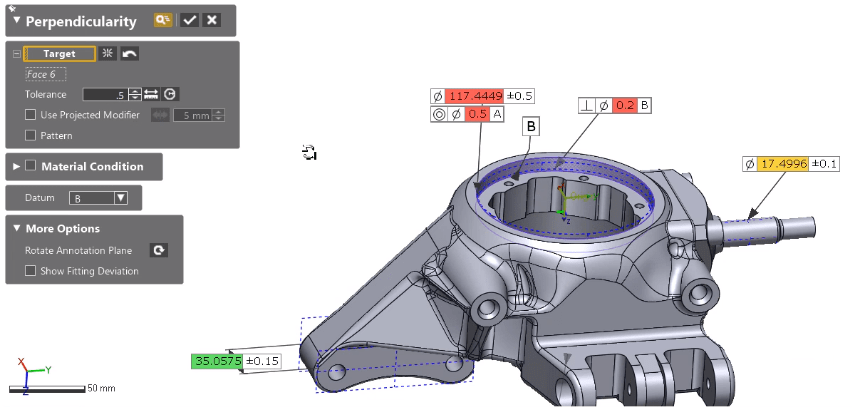
Task: Click the Tolerance value input field
Action: coord(104,94)
